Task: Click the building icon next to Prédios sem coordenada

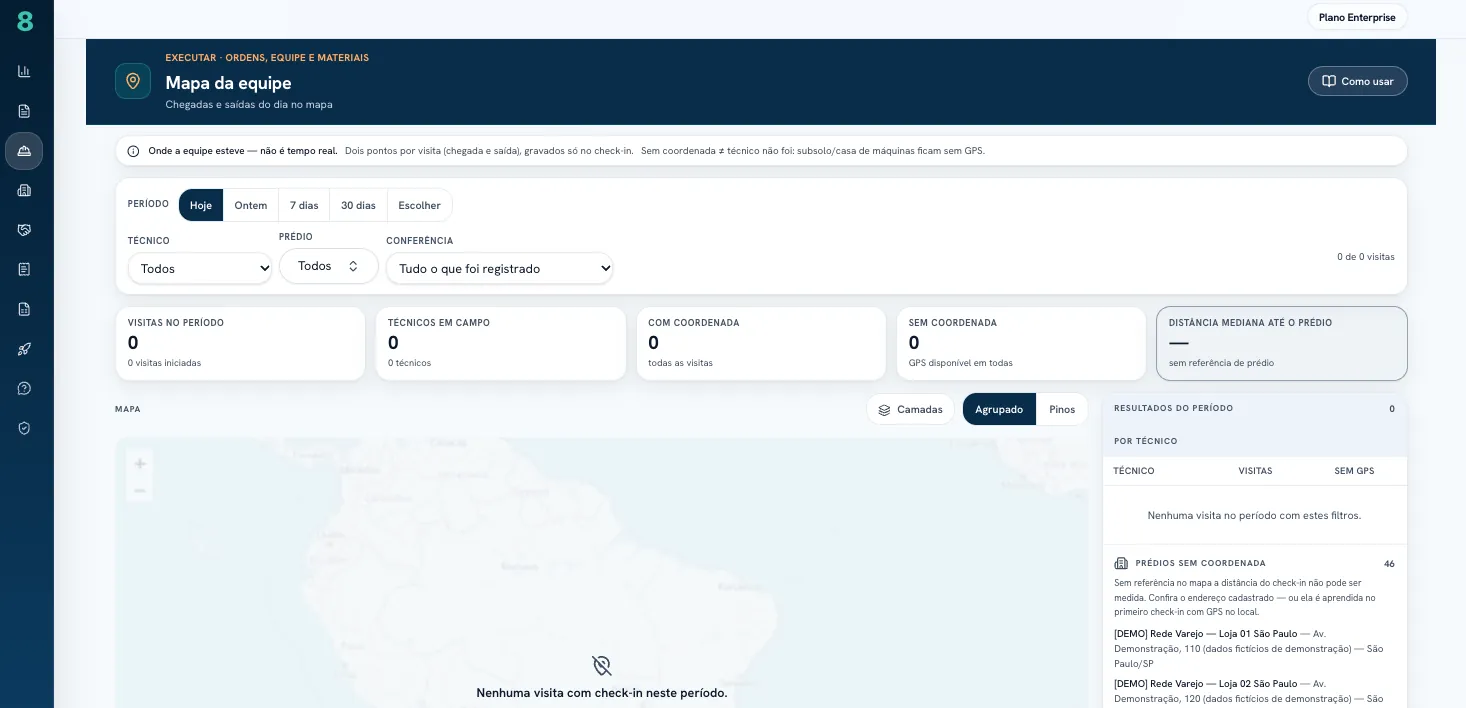Action: pos(1121,563)
